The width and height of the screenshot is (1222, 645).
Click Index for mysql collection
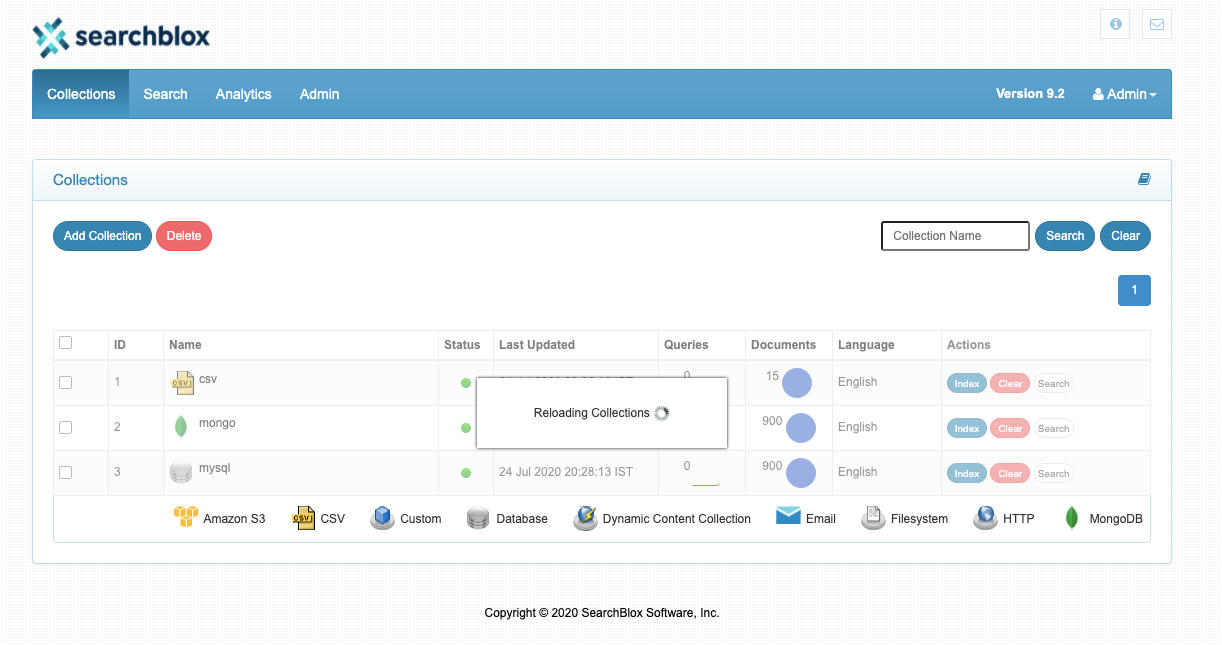pyautogui.click(x=967, y=473)
